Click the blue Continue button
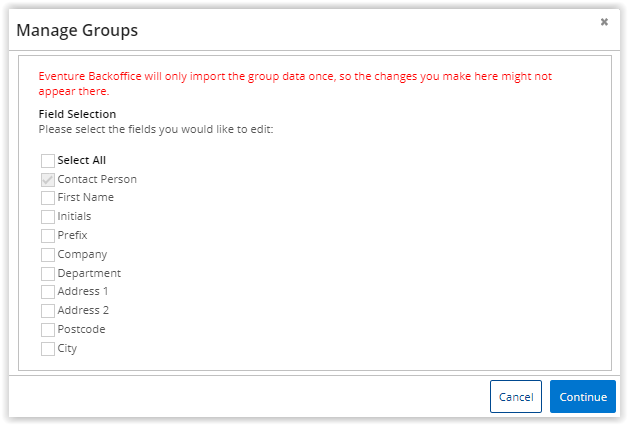This screenshot has height=425, width=628. (583, 397)
